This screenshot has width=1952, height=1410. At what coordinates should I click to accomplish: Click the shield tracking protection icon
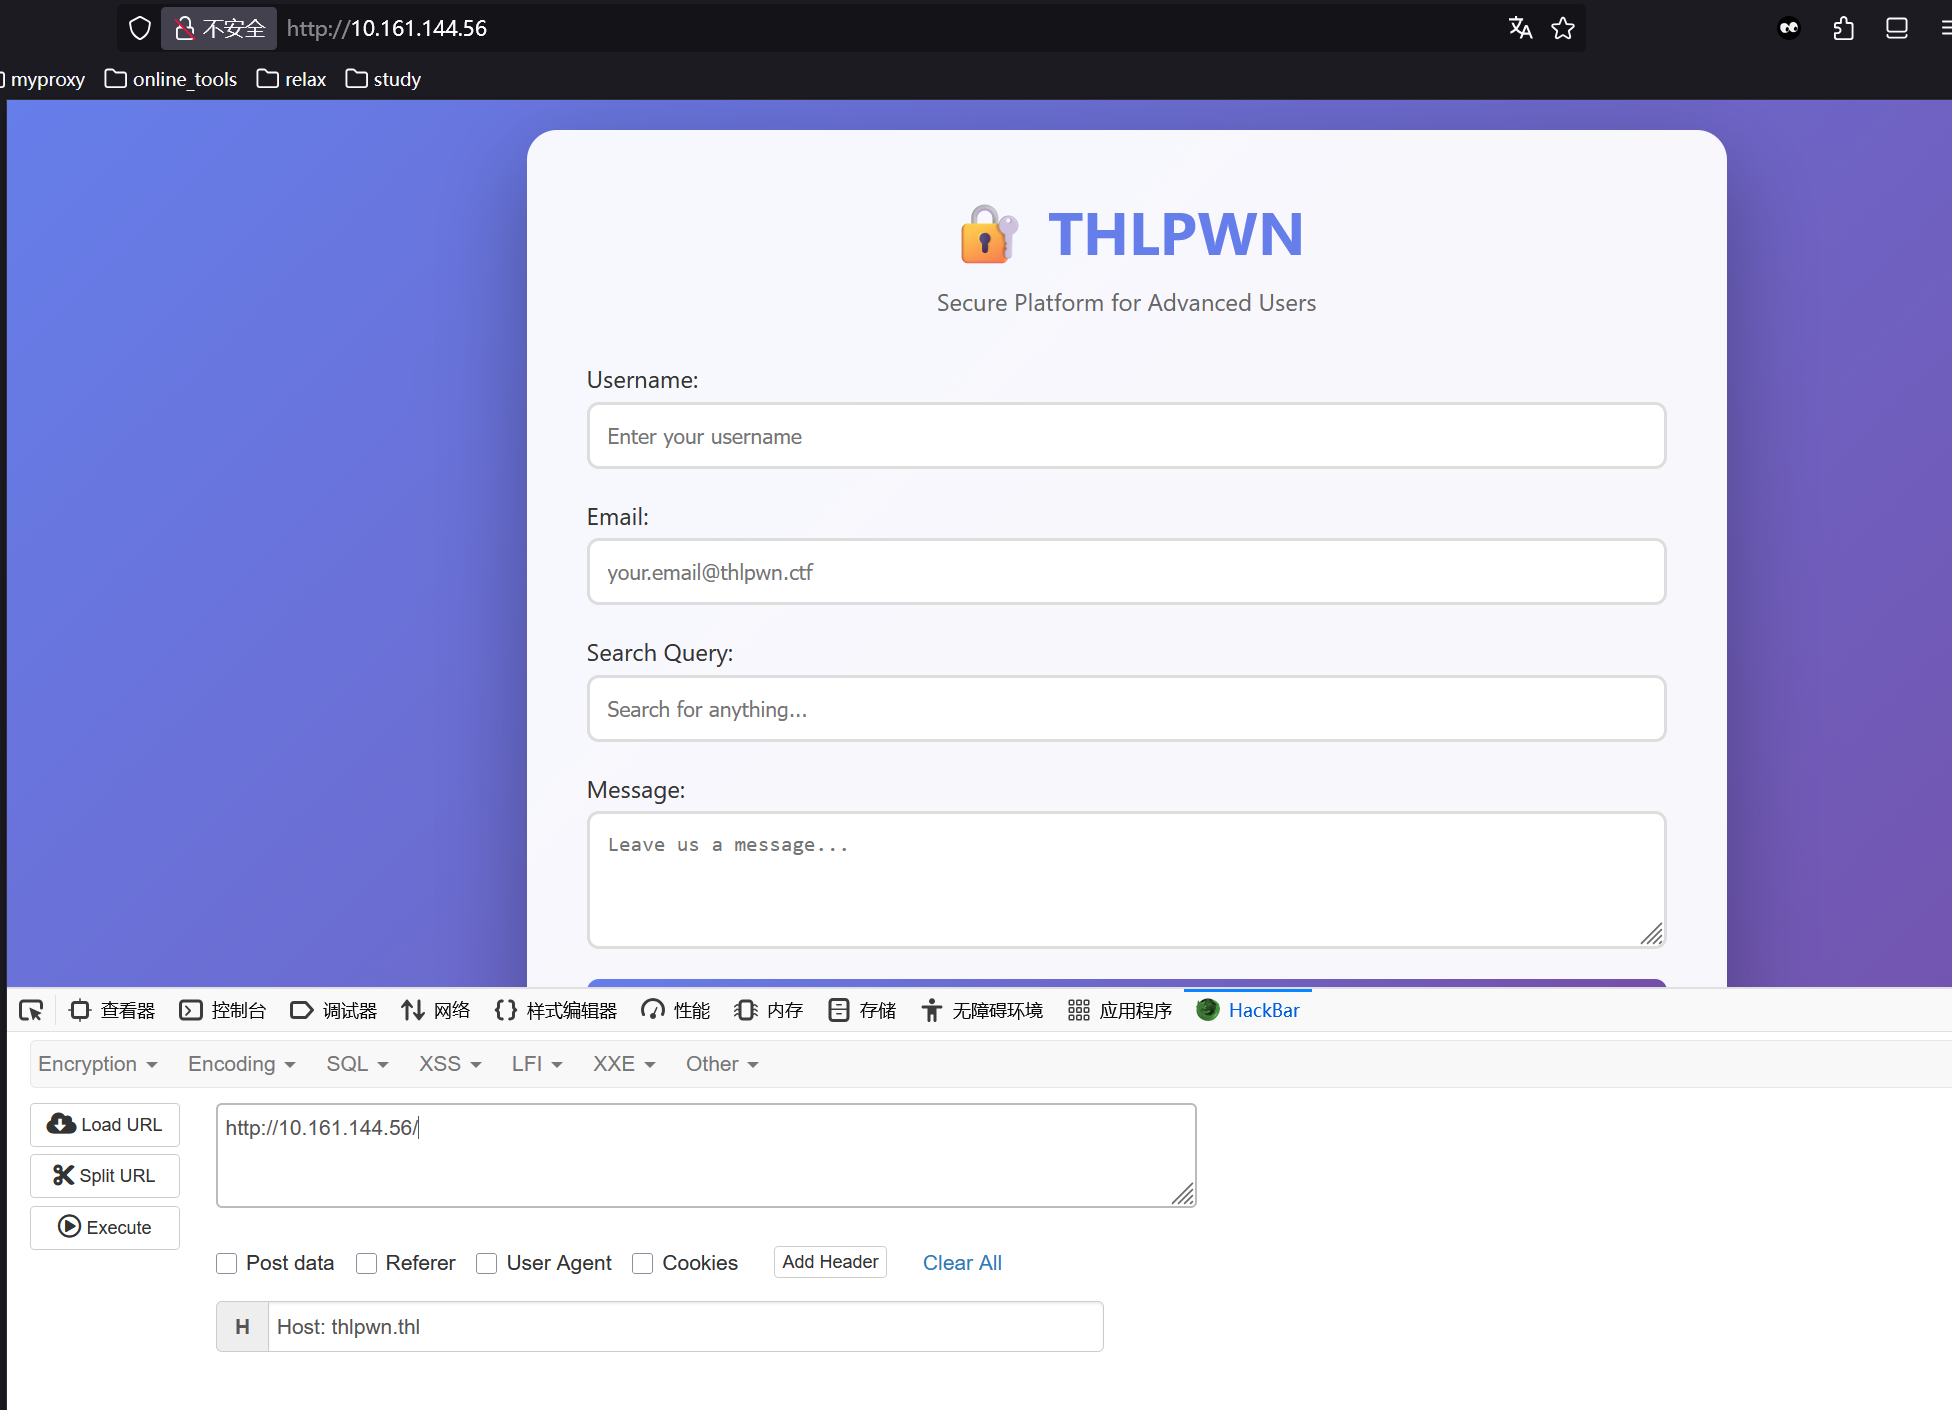[x=140, y=28]
